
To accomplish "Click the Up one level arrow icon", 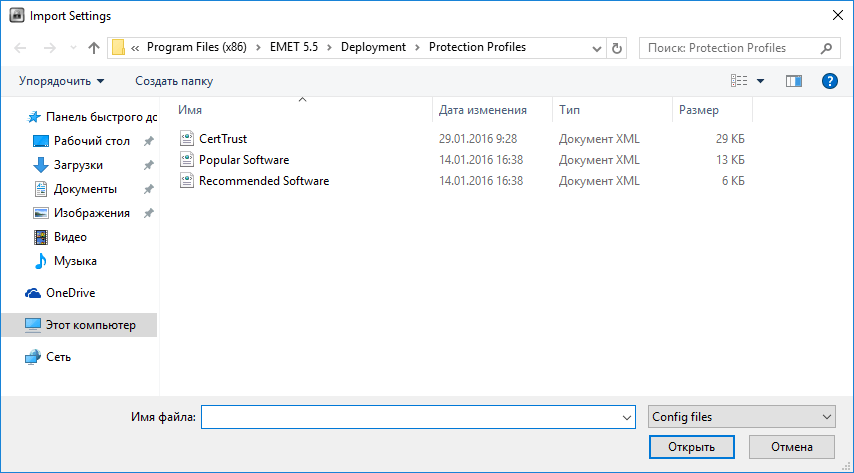I will 94,47.
